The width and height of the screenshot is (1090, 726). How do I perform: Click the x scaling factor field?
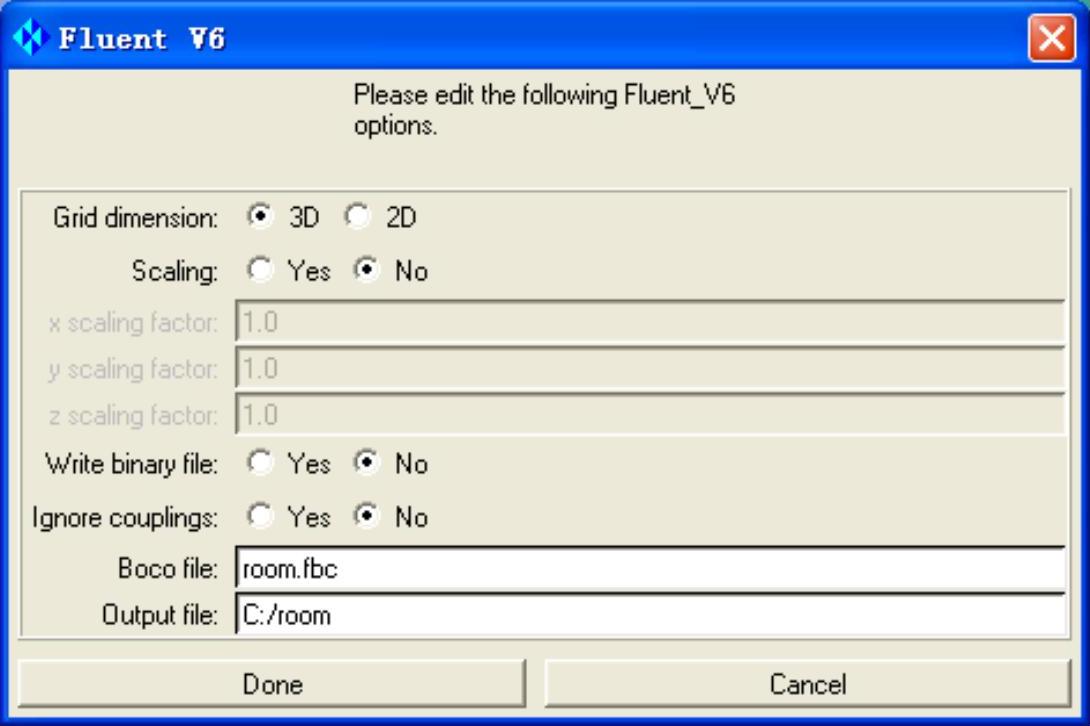[649, 323]
